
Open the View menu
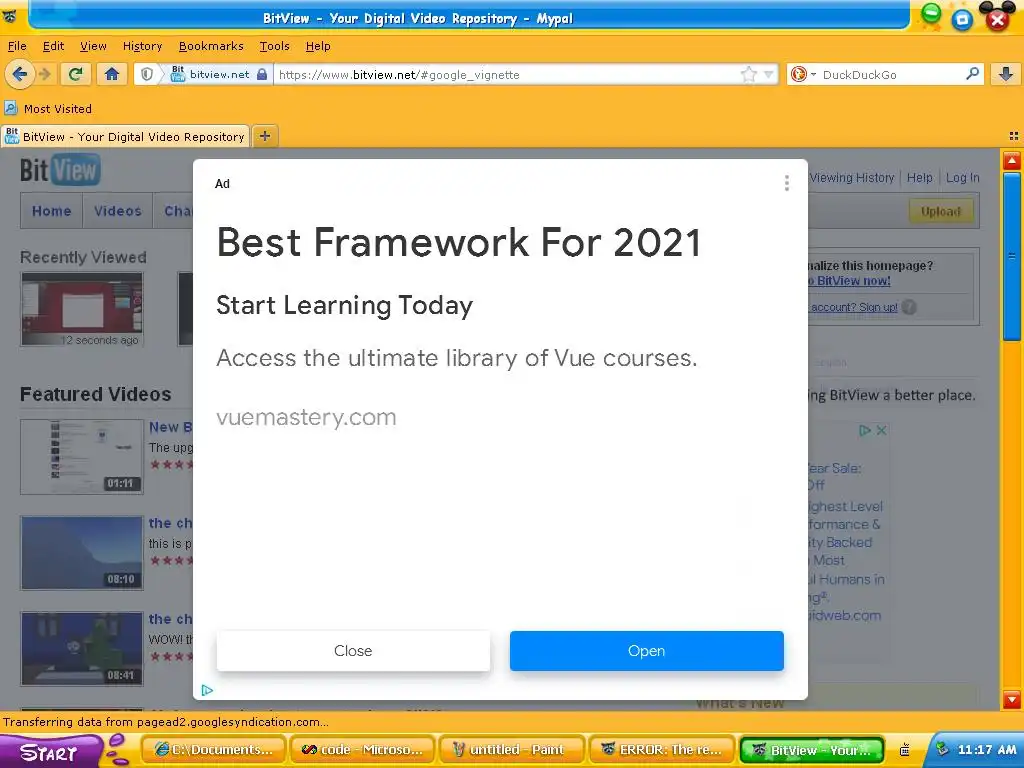tap(93, 46)
